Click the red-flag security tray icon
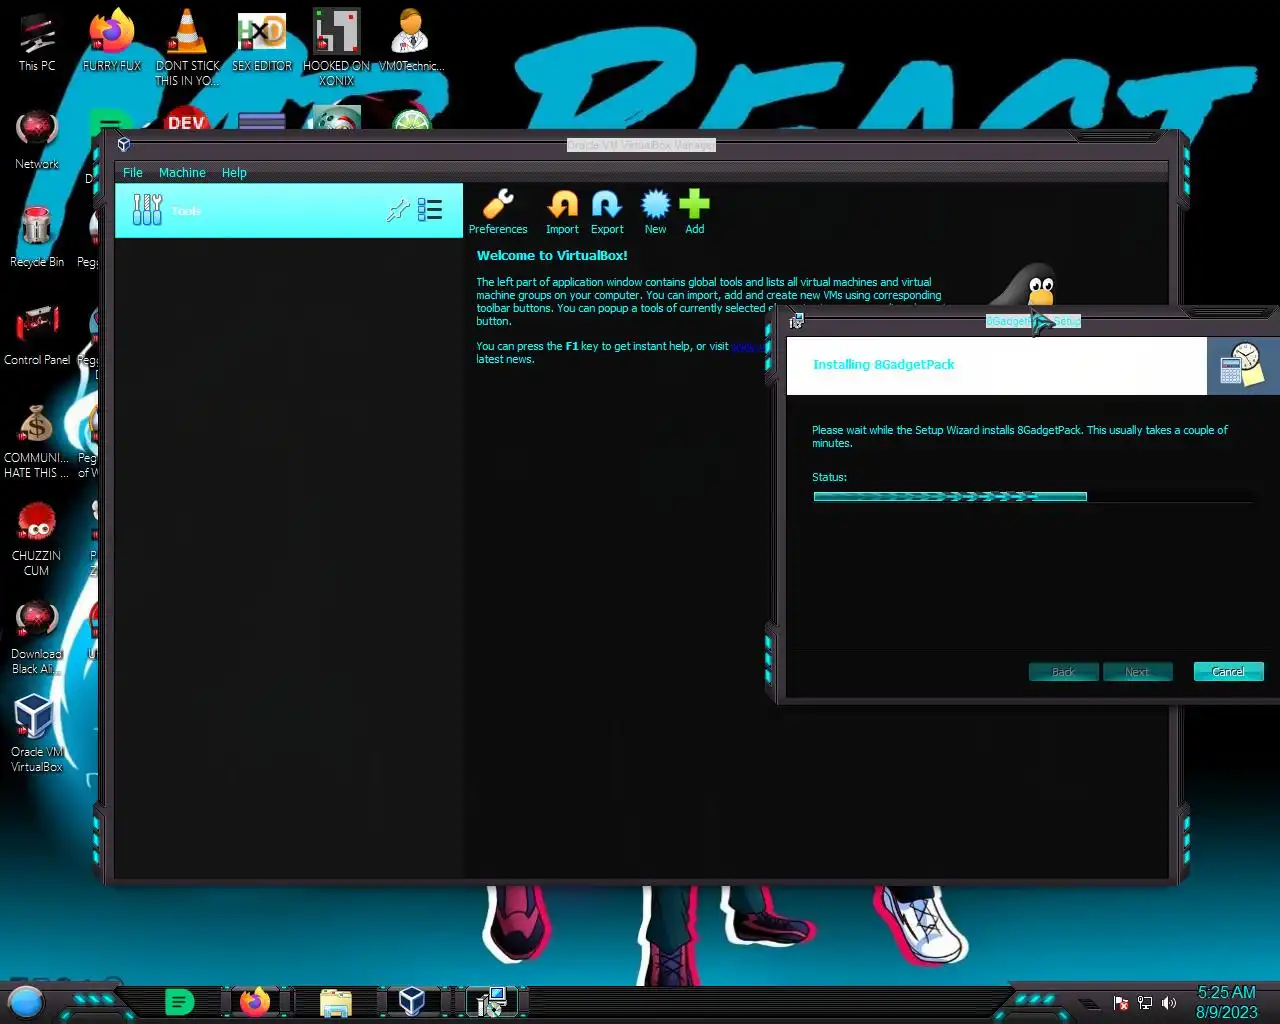This screenshot has width=1280, height=1024. coord(1121,1003)
